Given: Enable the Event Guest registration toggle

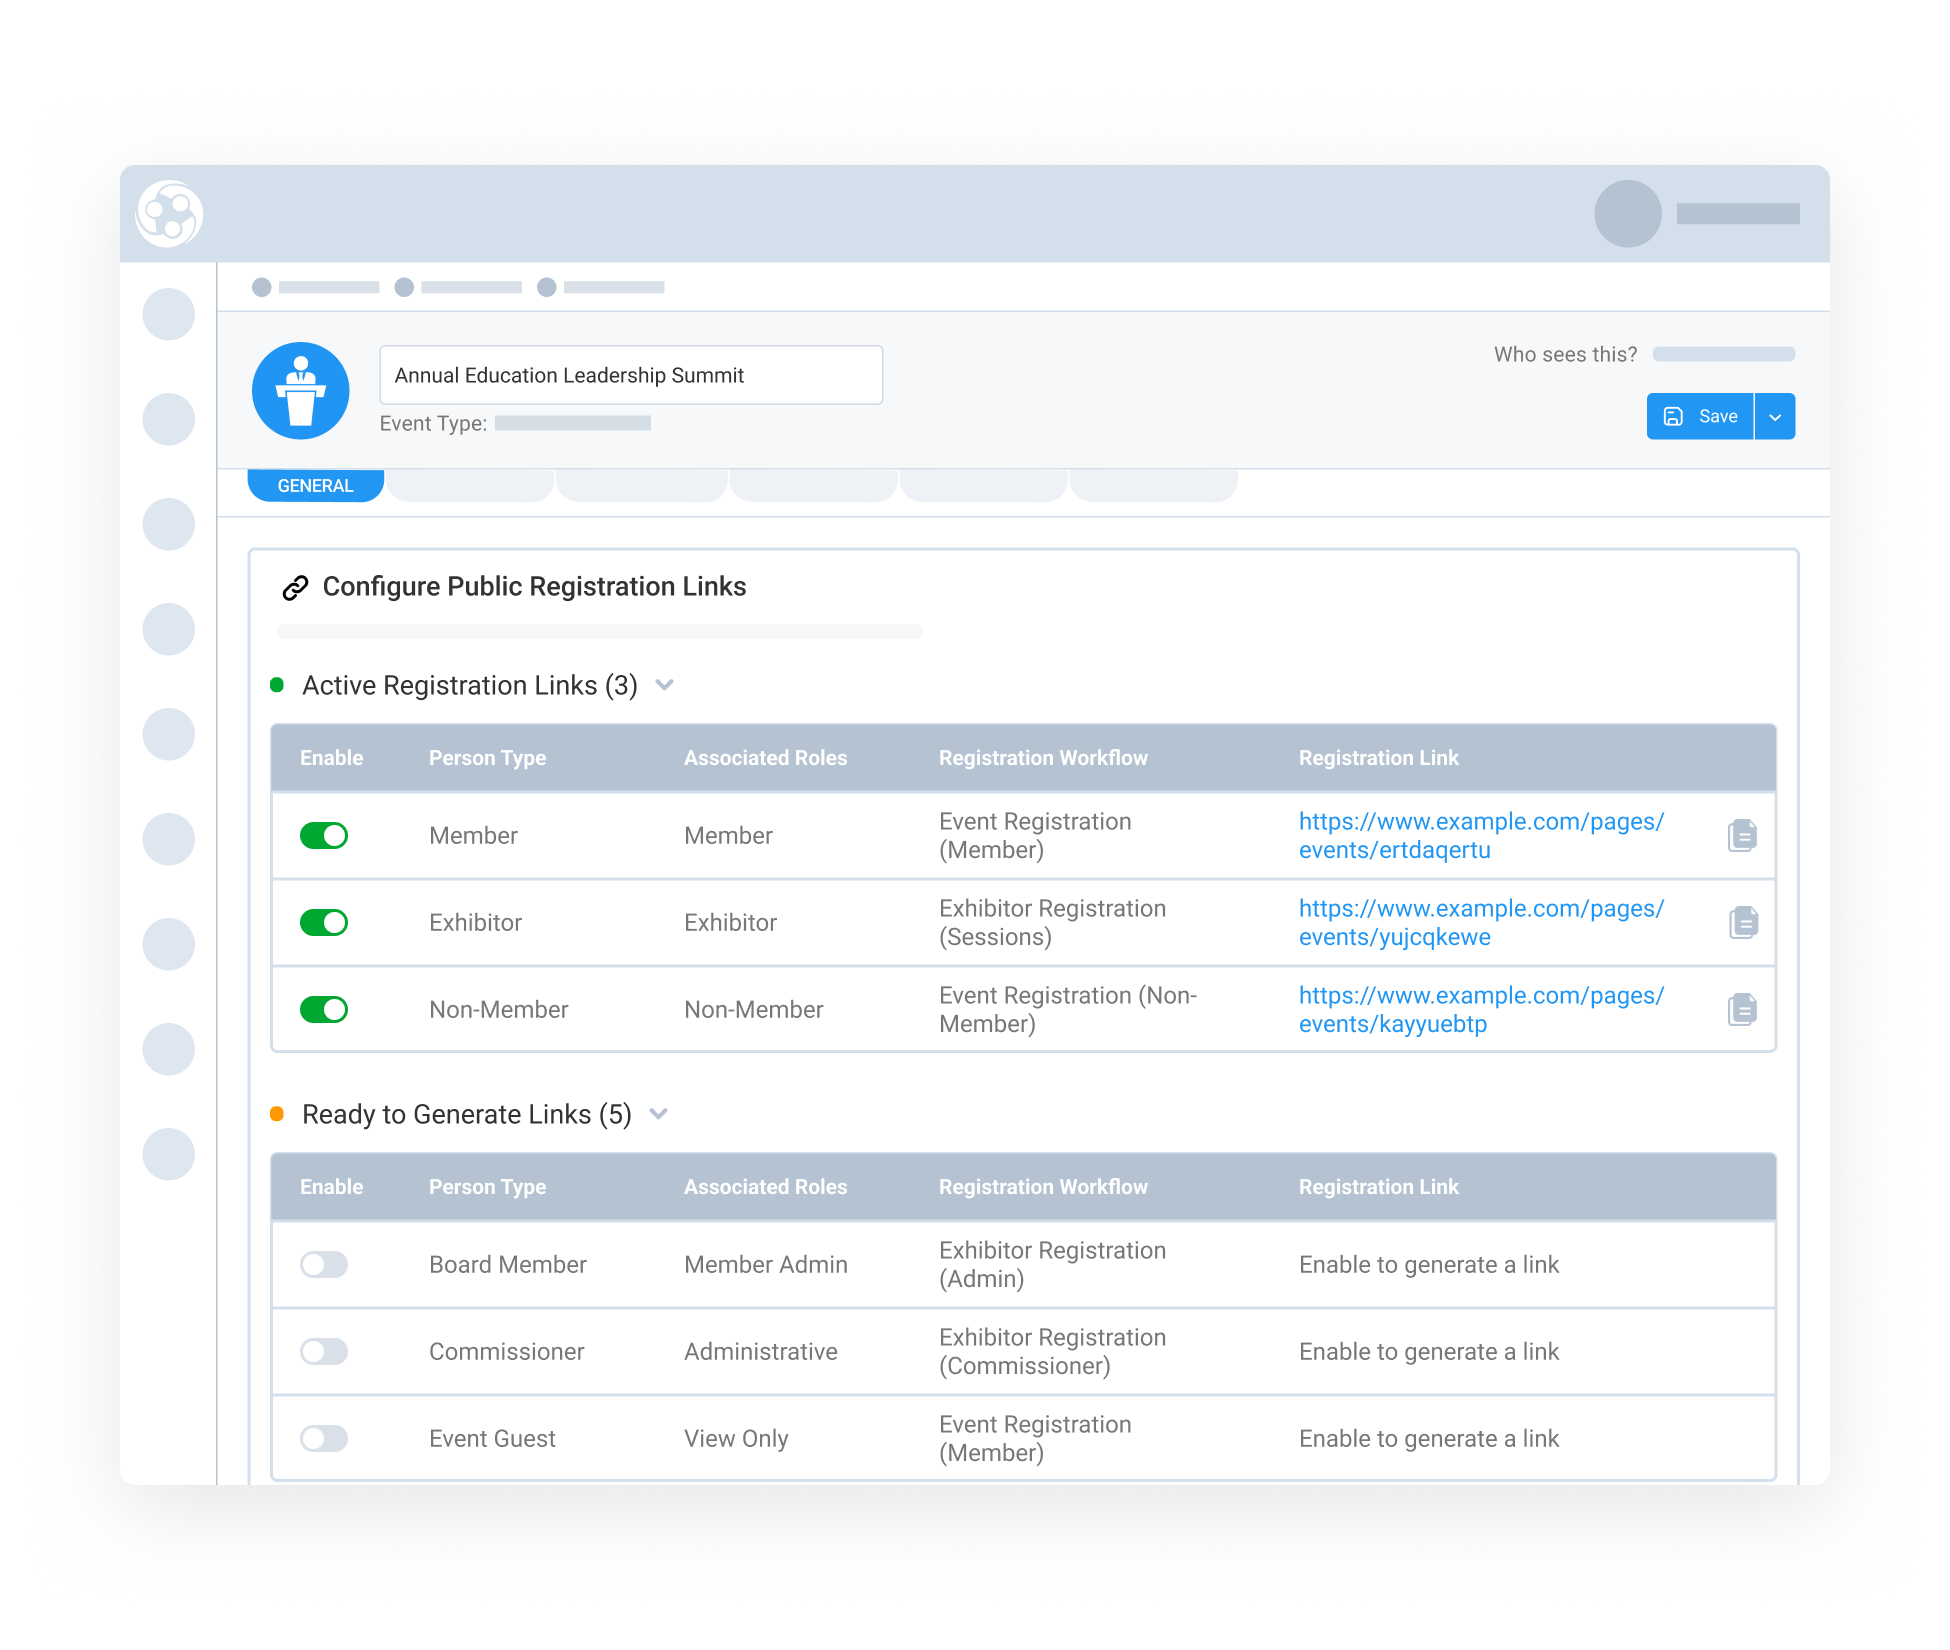Looking at the screenshot, I should click(324, 1438).
